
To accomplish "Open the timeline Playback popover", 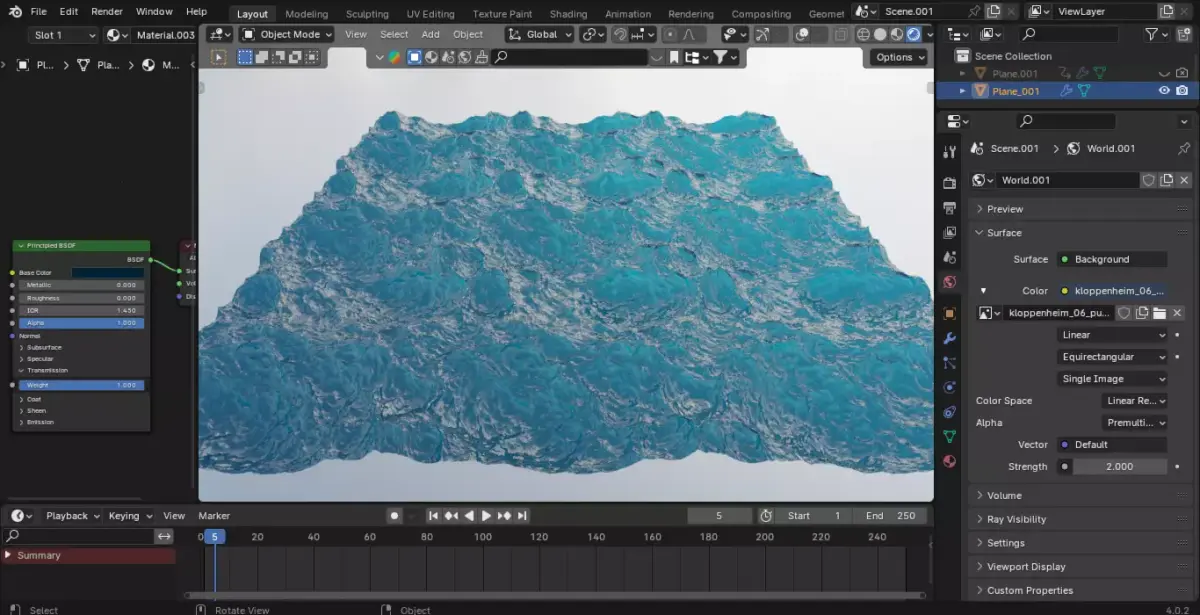I will (72, 516).
